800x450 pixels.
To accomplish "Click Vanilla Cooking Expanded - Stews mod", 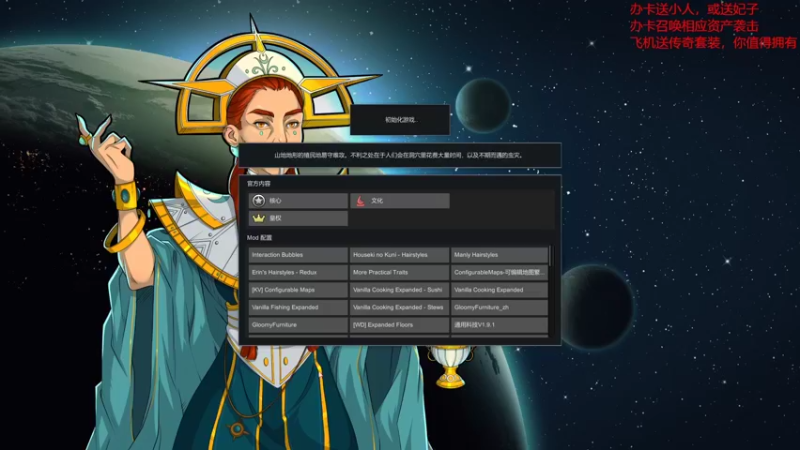I will coord(399,307).
